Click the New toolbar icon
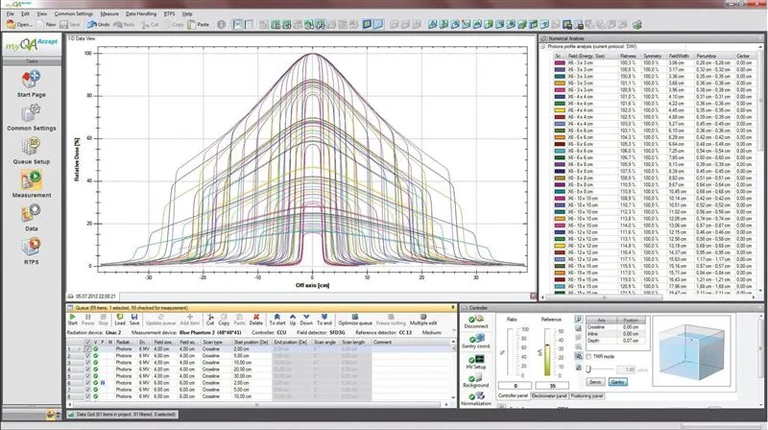 [46, 24]
